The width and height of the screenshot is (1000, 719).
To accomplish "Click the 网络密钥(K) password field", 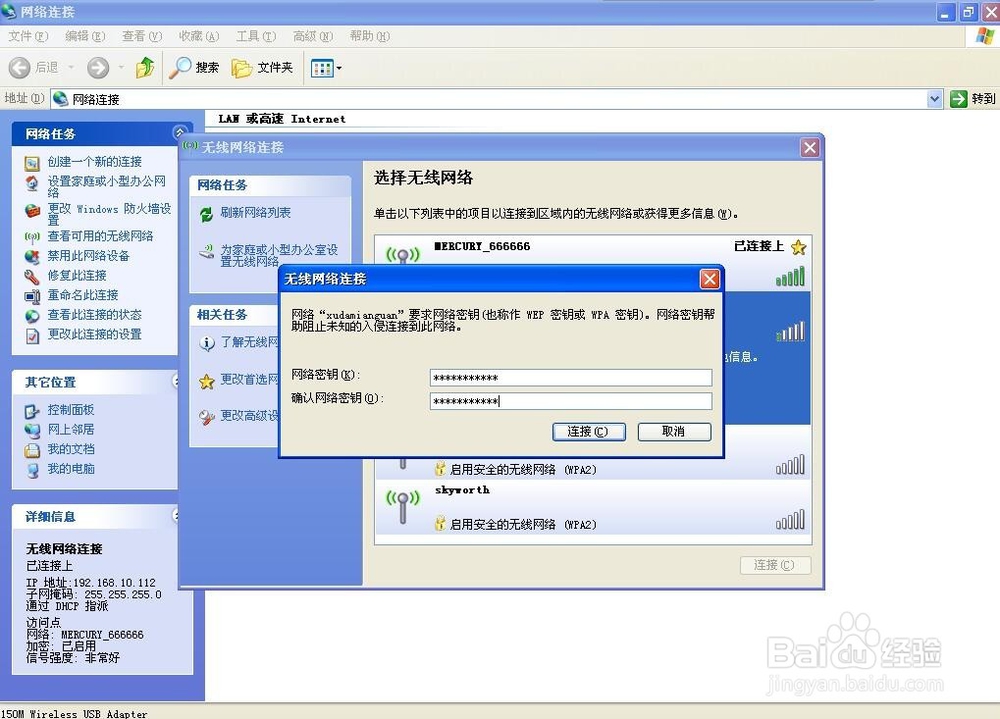I will pyautogui.click(x=571, y=378).
